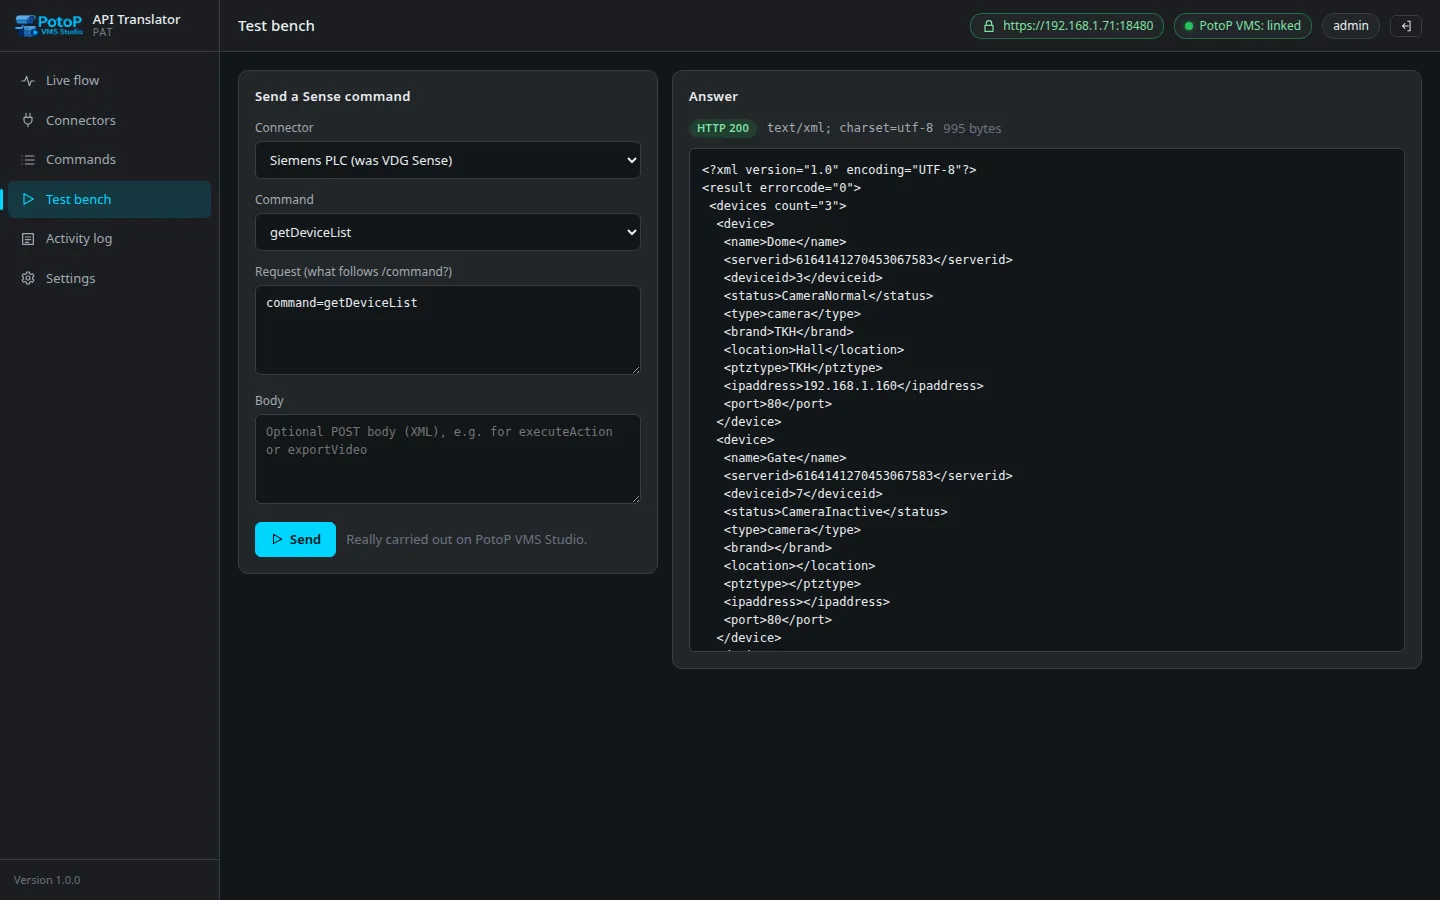The width and height of the screenshot is (1440, 900).
Task: Open the Live flow page
Action: coord(109,81)
